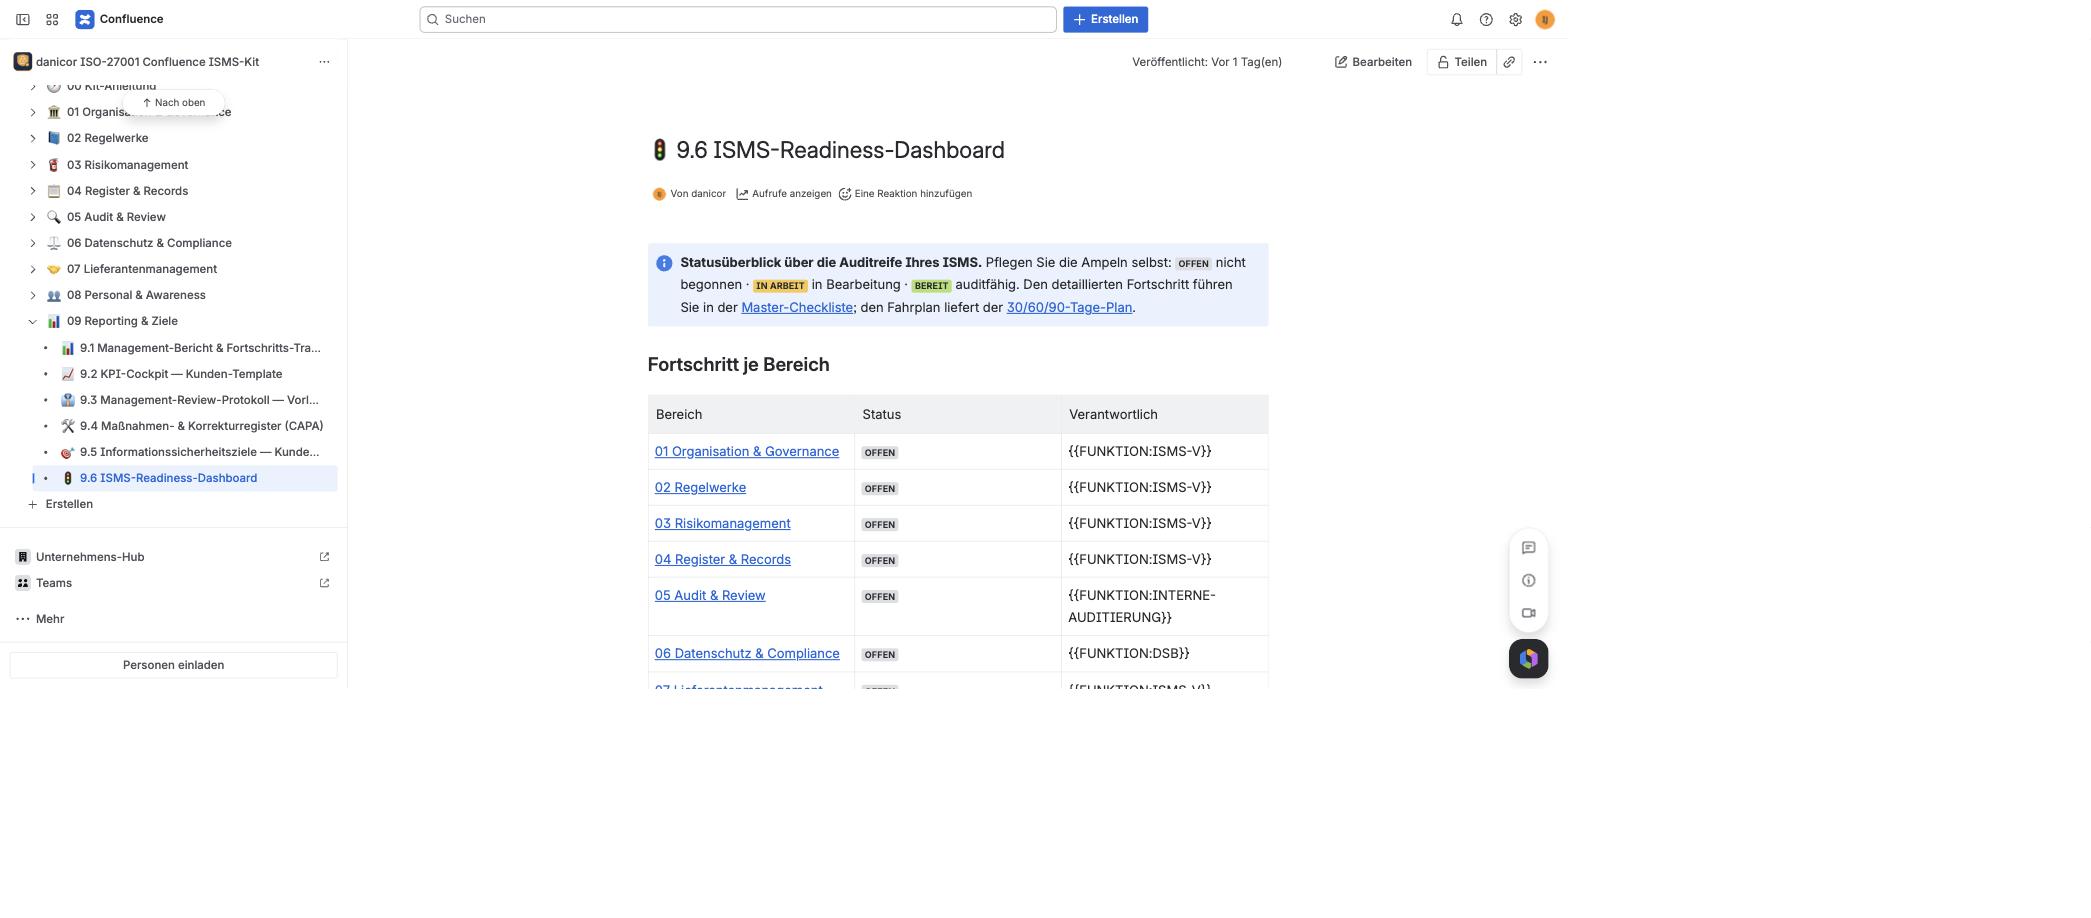This screenshot has height=918, width=2091.
Task: Collapse the 09 Reporting & Ziele node
Action: tap(32, 321)
